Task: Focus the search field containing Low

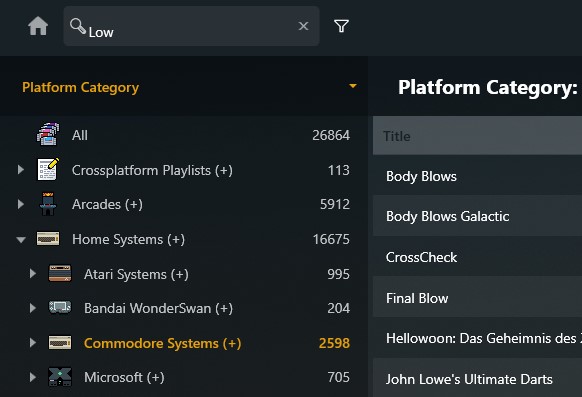Action: [x=191, y=26]
